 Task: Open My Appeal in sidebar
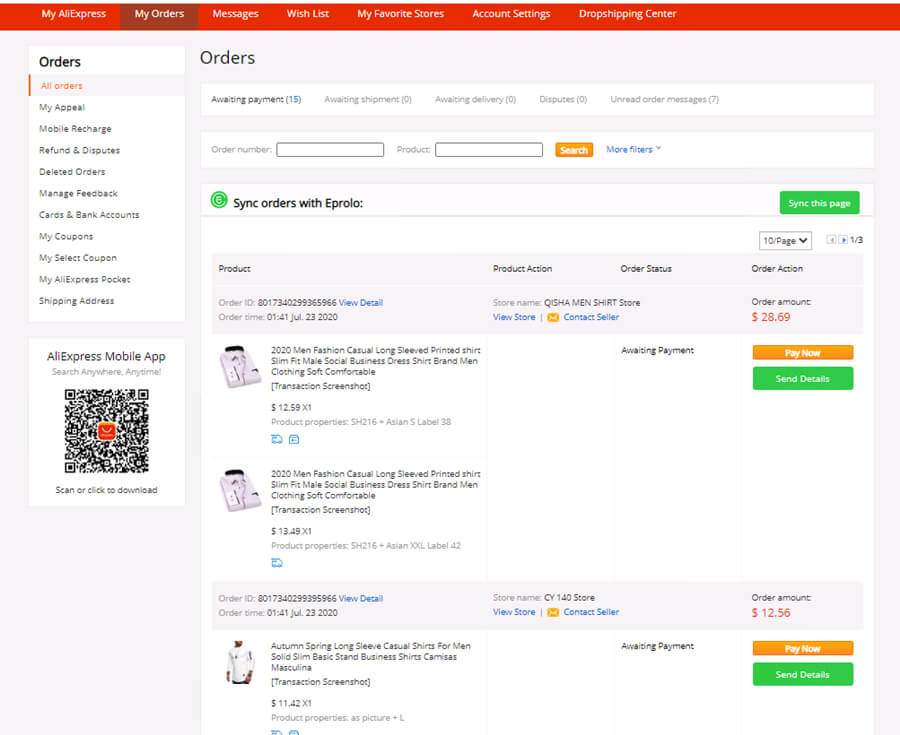click(x=62, y=107)
